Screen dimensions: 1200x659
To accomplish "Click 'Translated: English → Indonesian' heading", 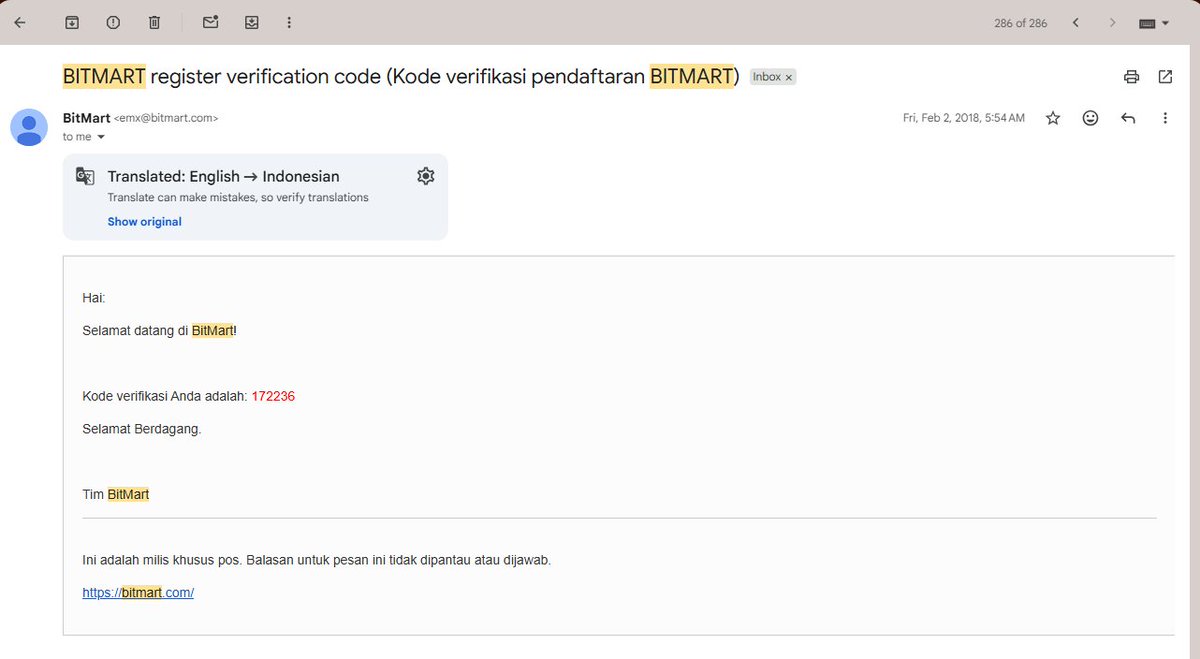I will (223, 176).
